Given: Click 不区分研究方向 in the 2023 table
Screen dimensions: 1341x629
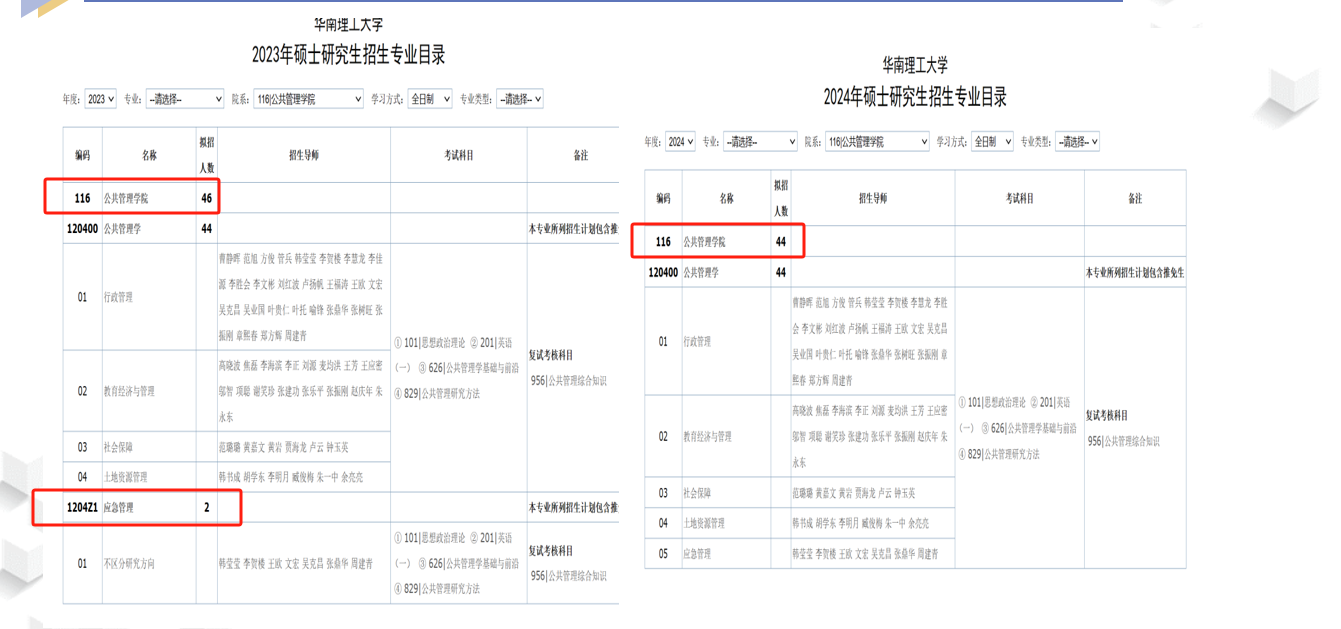Looking at the screenshot, I should (129, 563).
